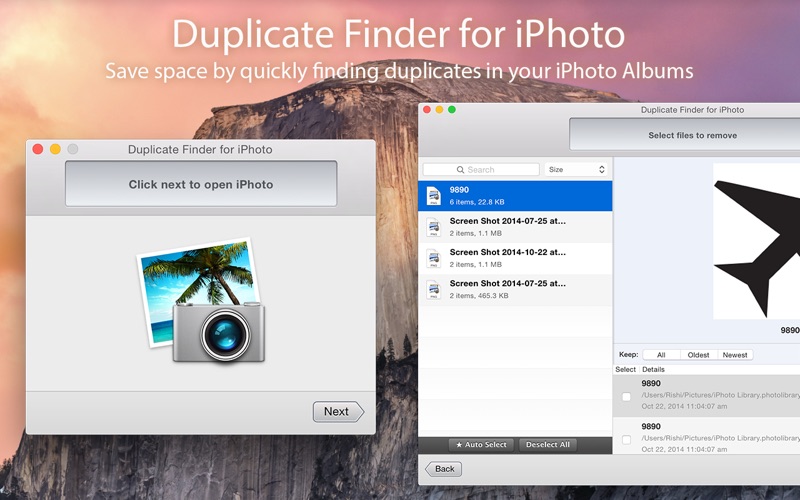
Task: Click the 'Click next to open iPhoto' banner
Action: [201, 184]
